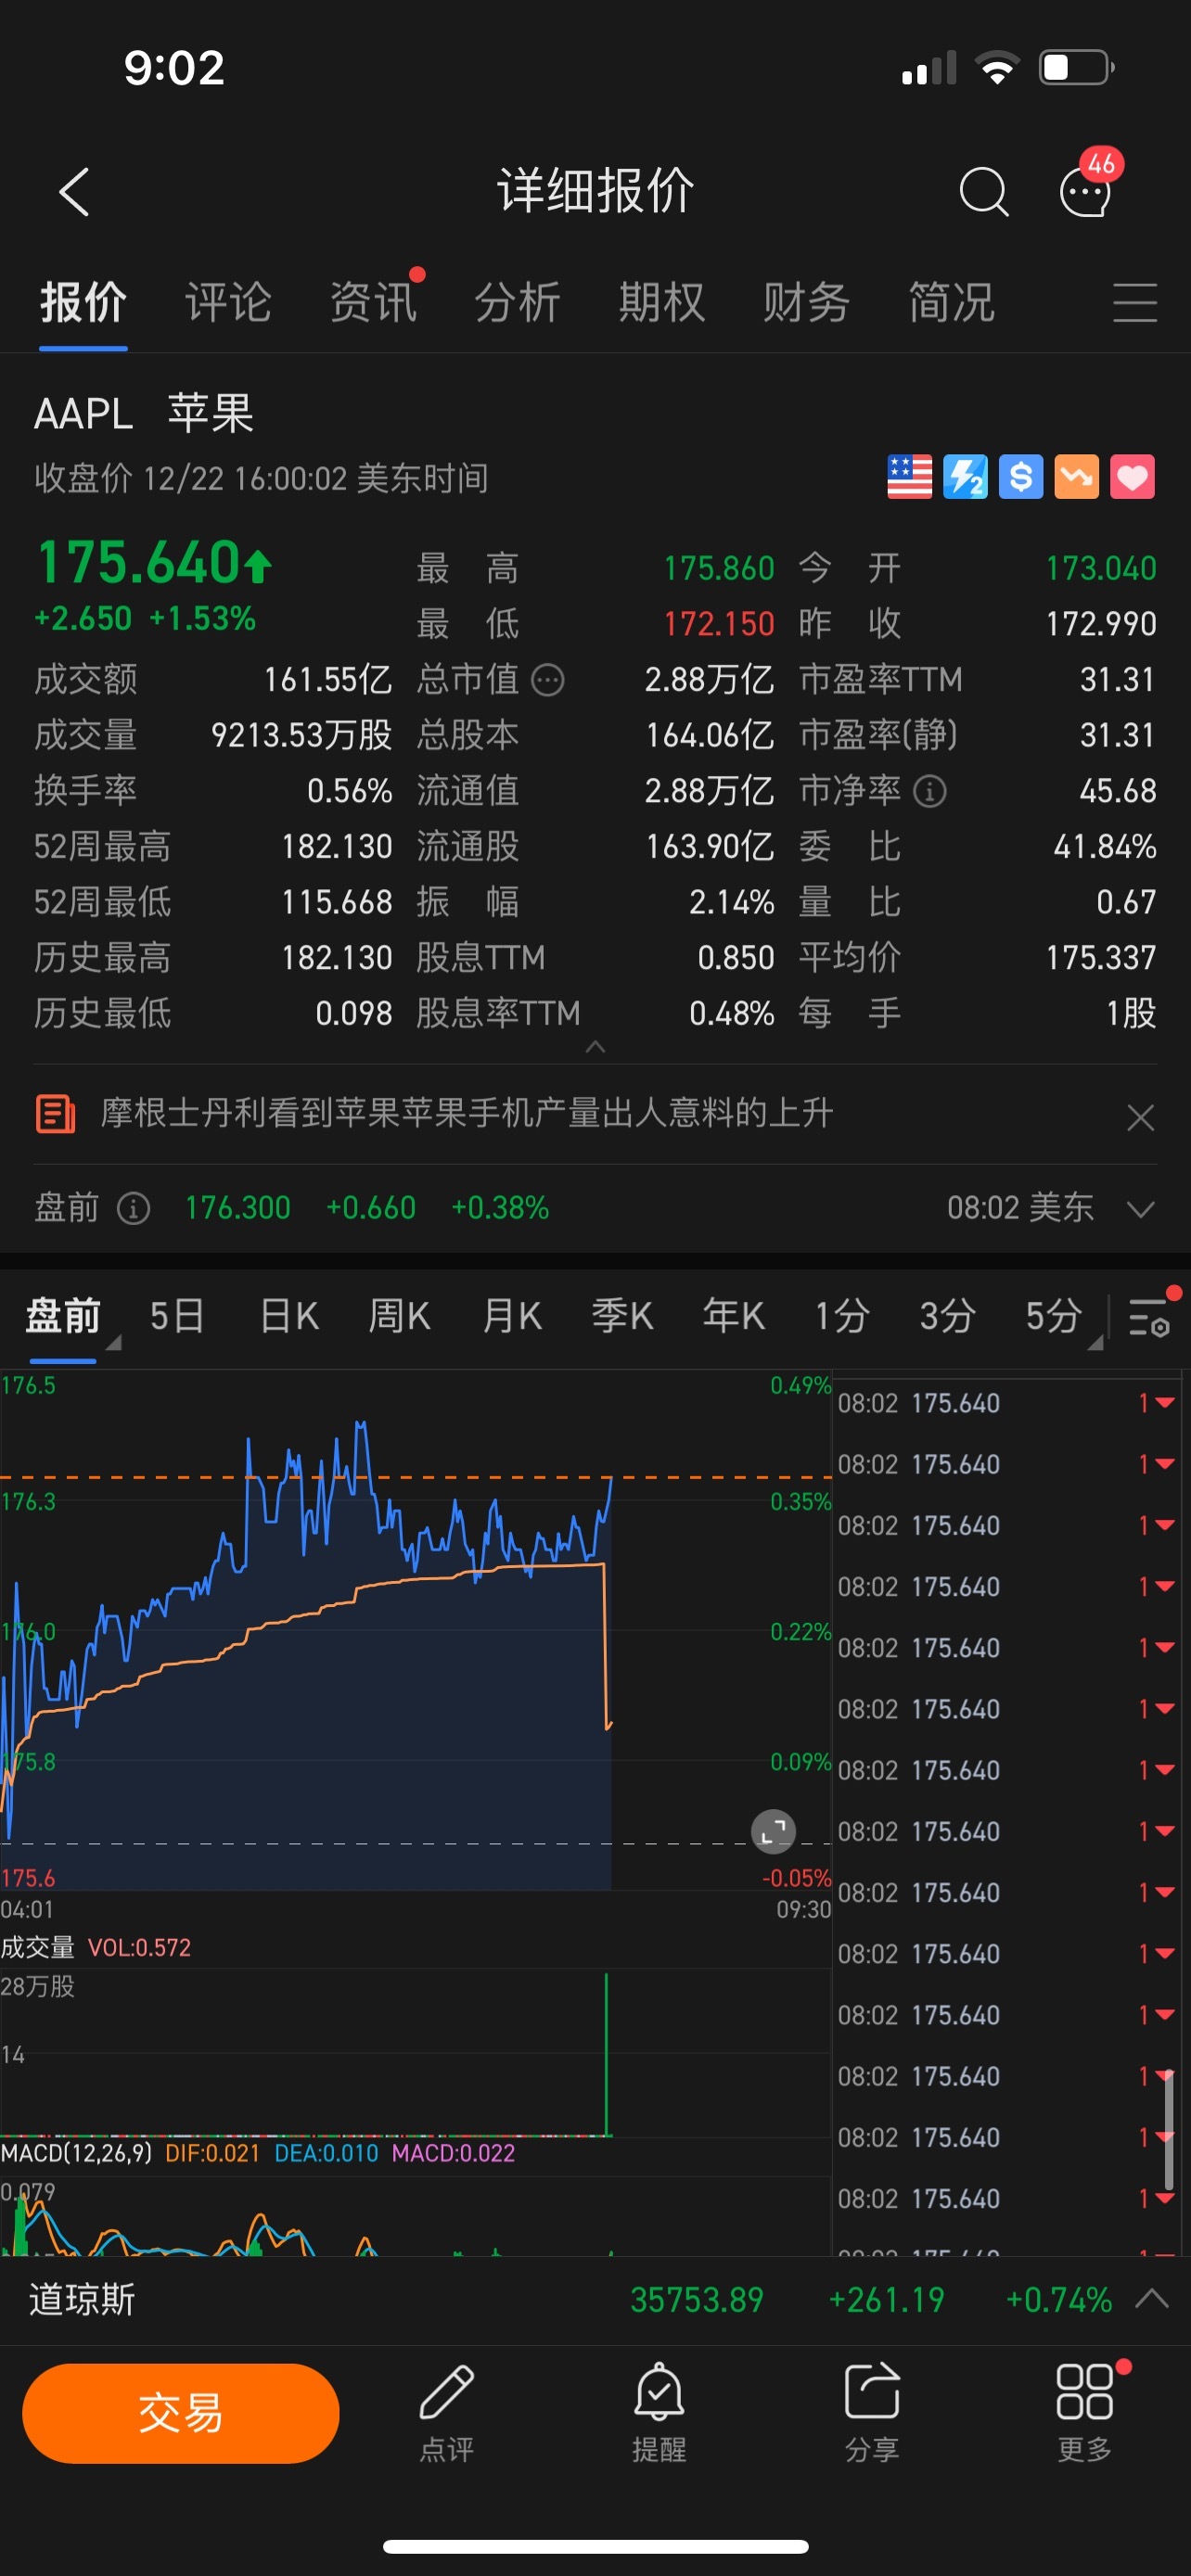Open the orange news document icon
Image resolution: width=1191 pixels, height=2576 pixels.
click(55, 1114)
